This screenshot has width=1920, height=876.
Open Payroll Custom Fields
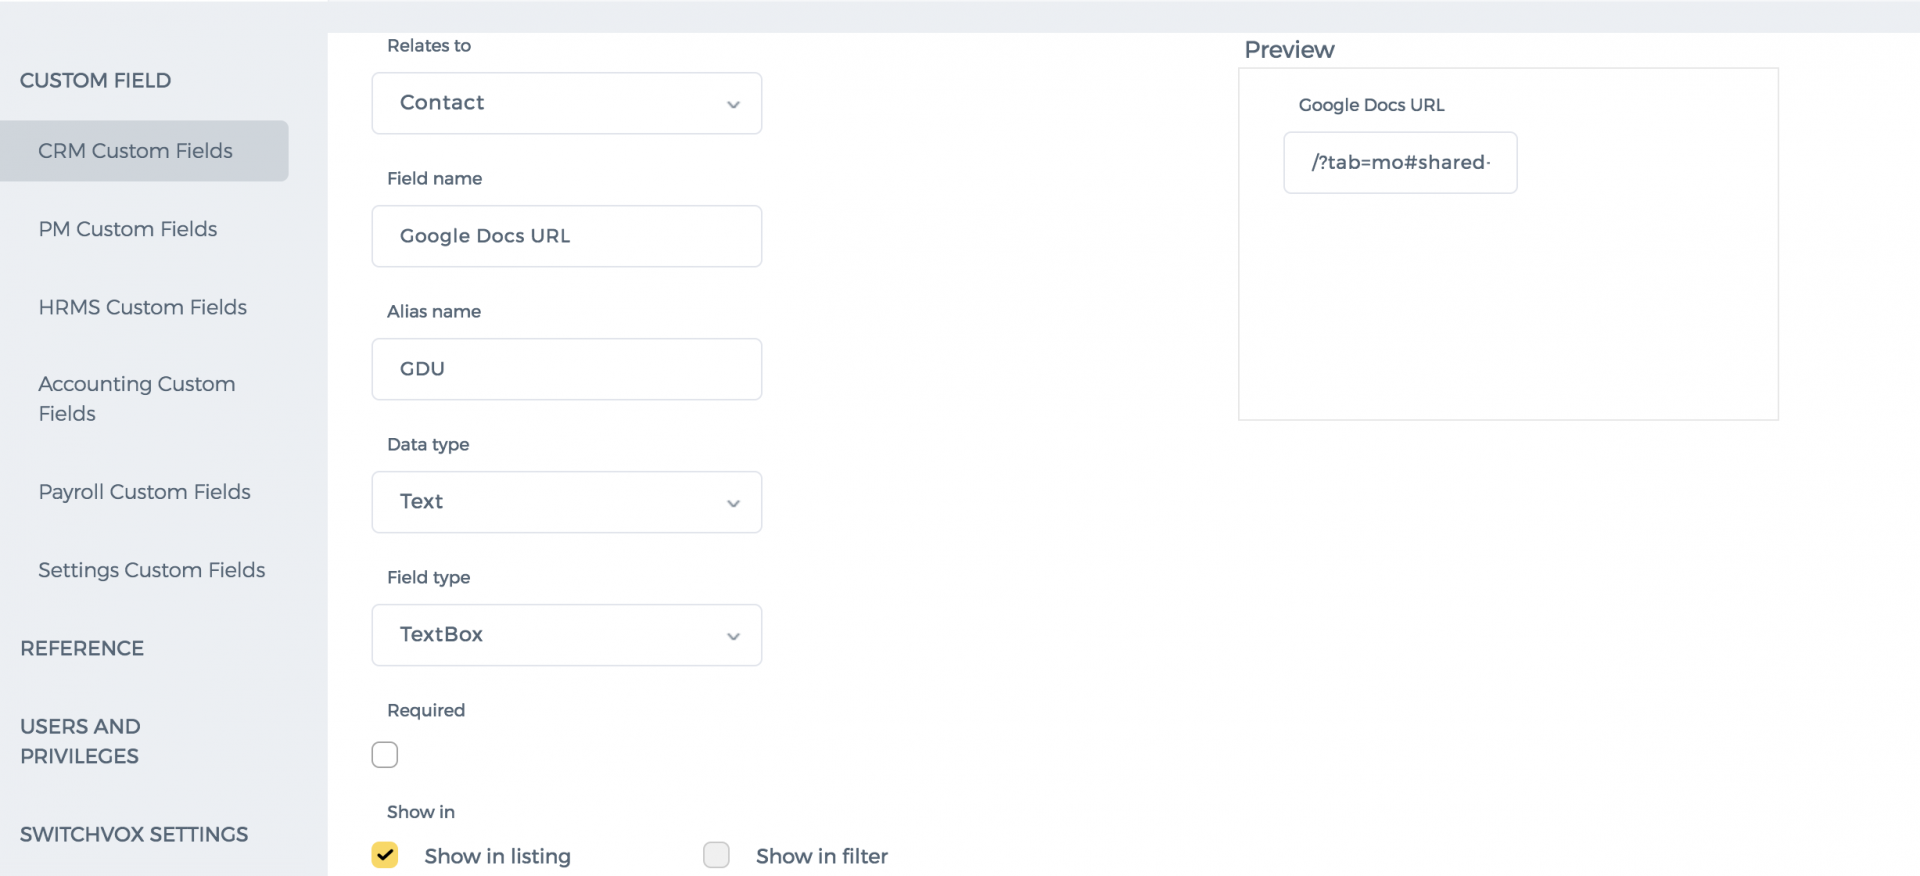tap(145, 492)
